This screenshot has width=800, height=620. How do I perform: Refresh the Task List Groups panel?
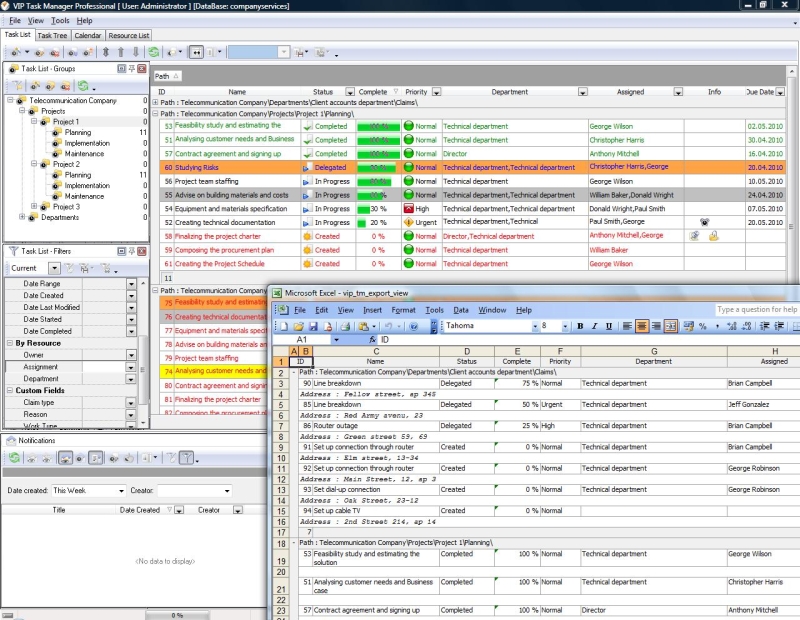click(83, 87)
